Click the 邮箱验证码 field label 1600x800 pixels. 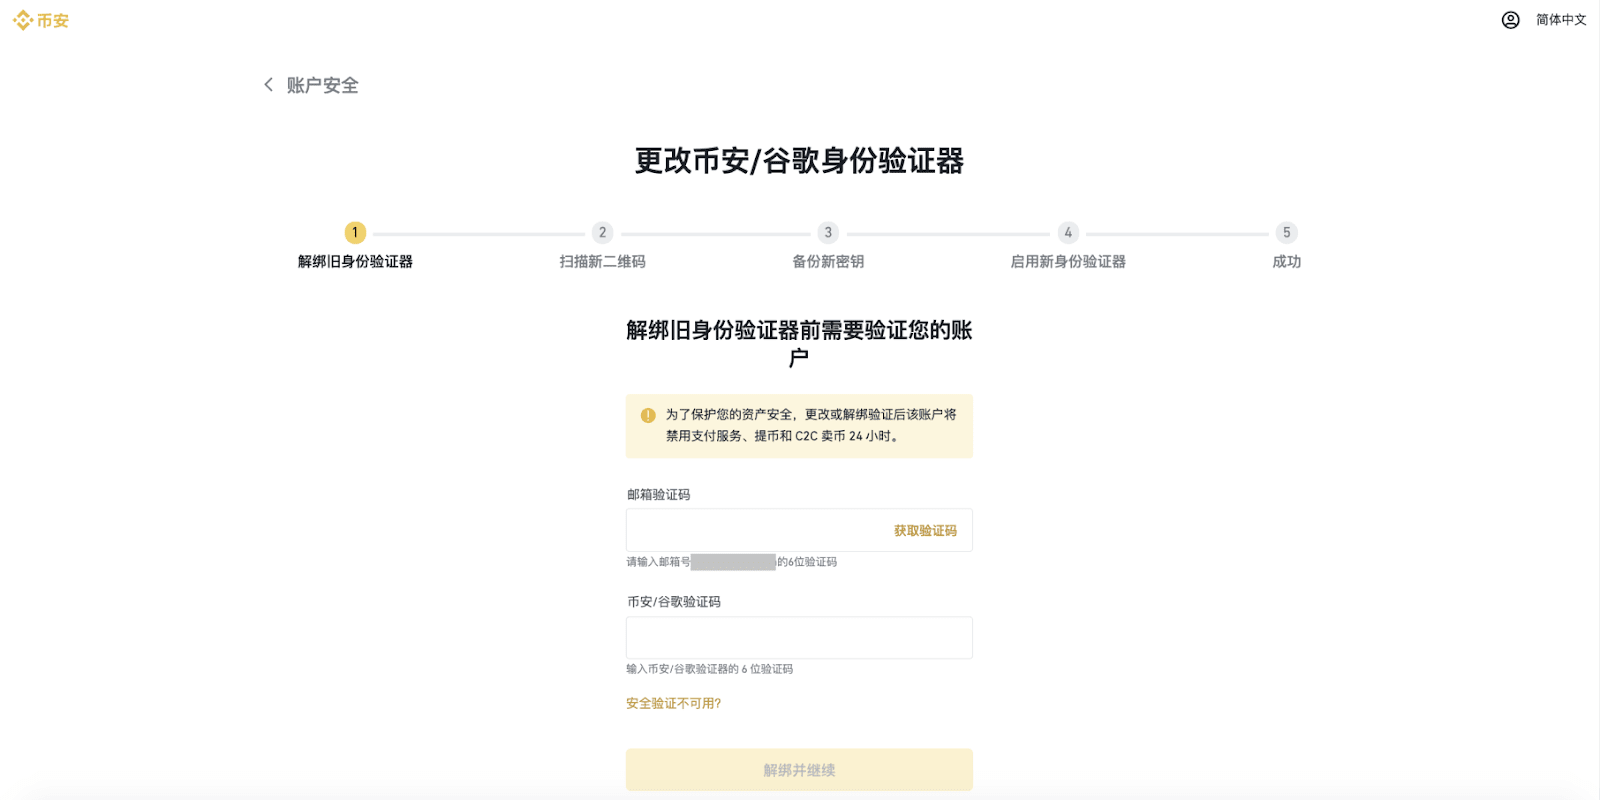tap(658, 495)
